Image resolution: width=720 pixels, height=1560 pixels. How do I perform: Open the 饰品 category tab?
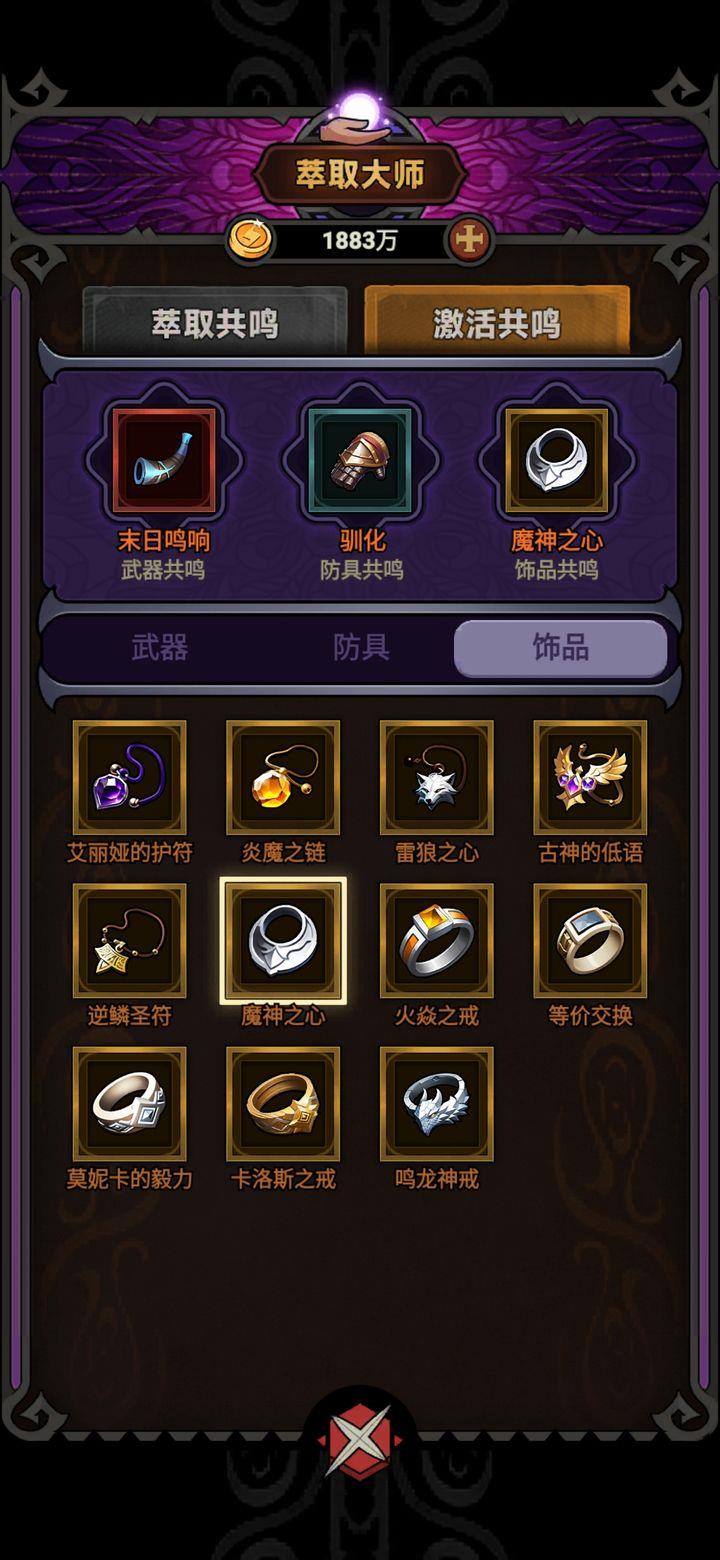561,648
